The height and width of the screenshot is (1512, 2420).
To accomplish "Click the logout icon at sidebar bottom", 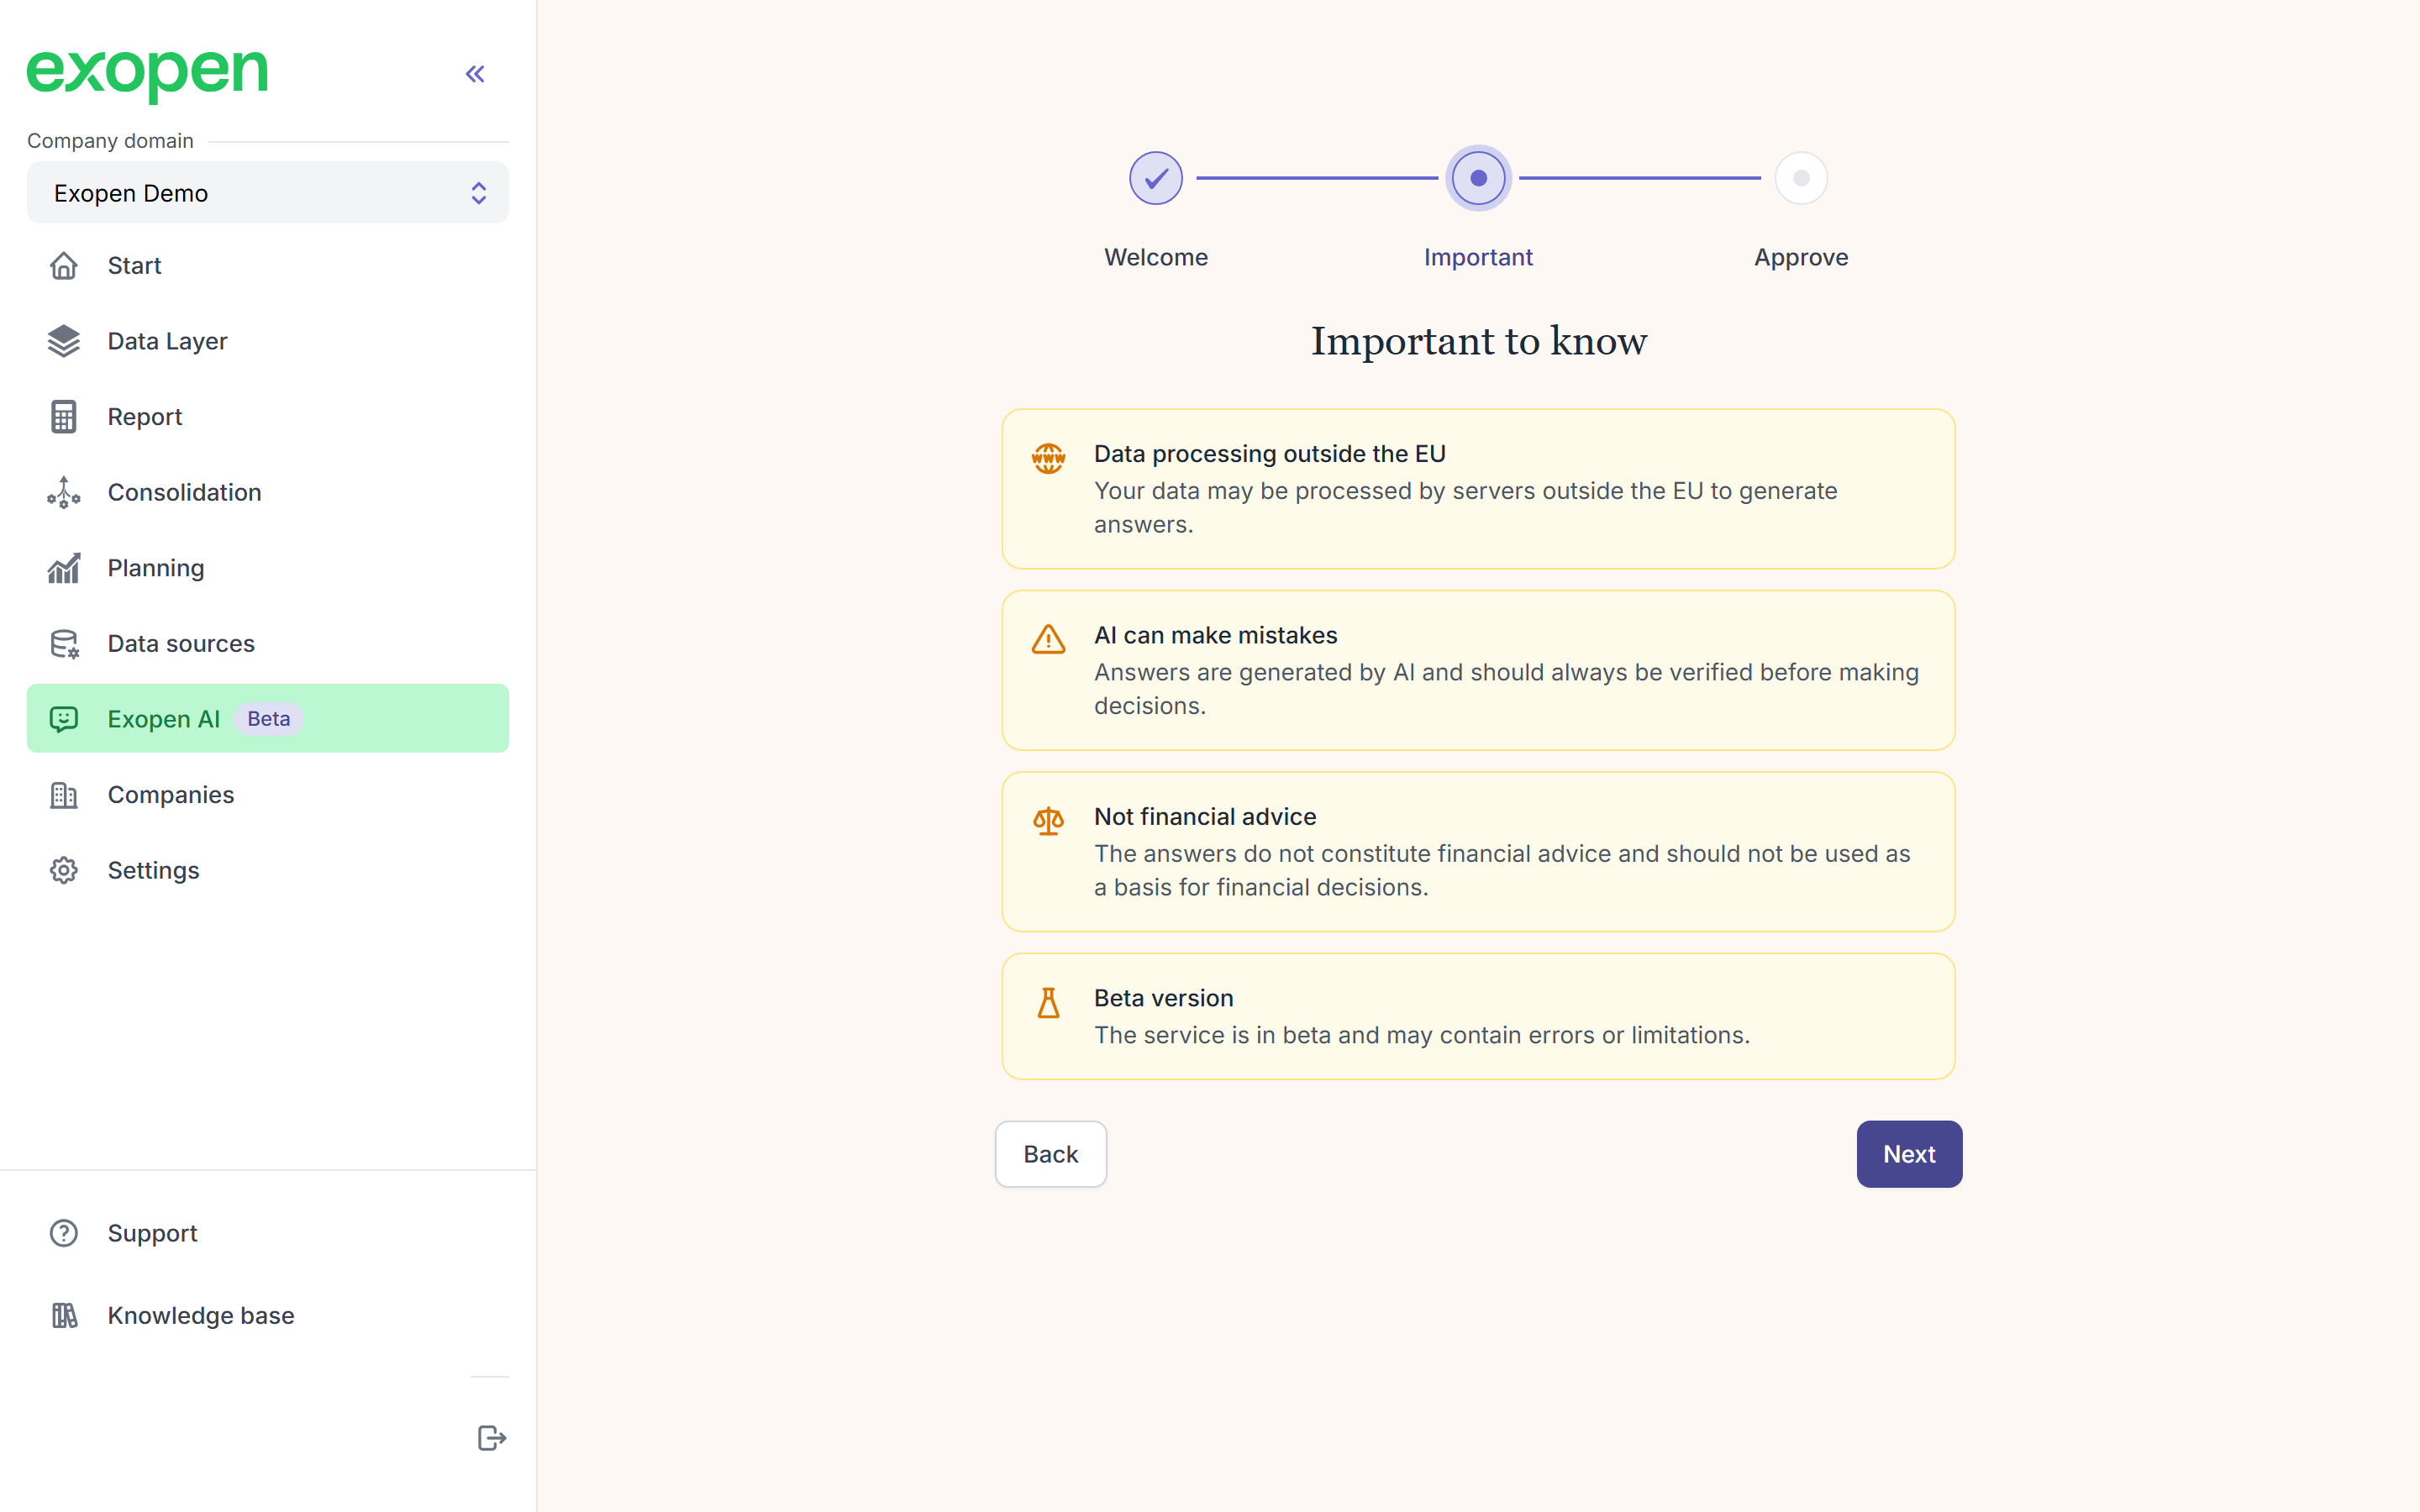I will 491,1438.
